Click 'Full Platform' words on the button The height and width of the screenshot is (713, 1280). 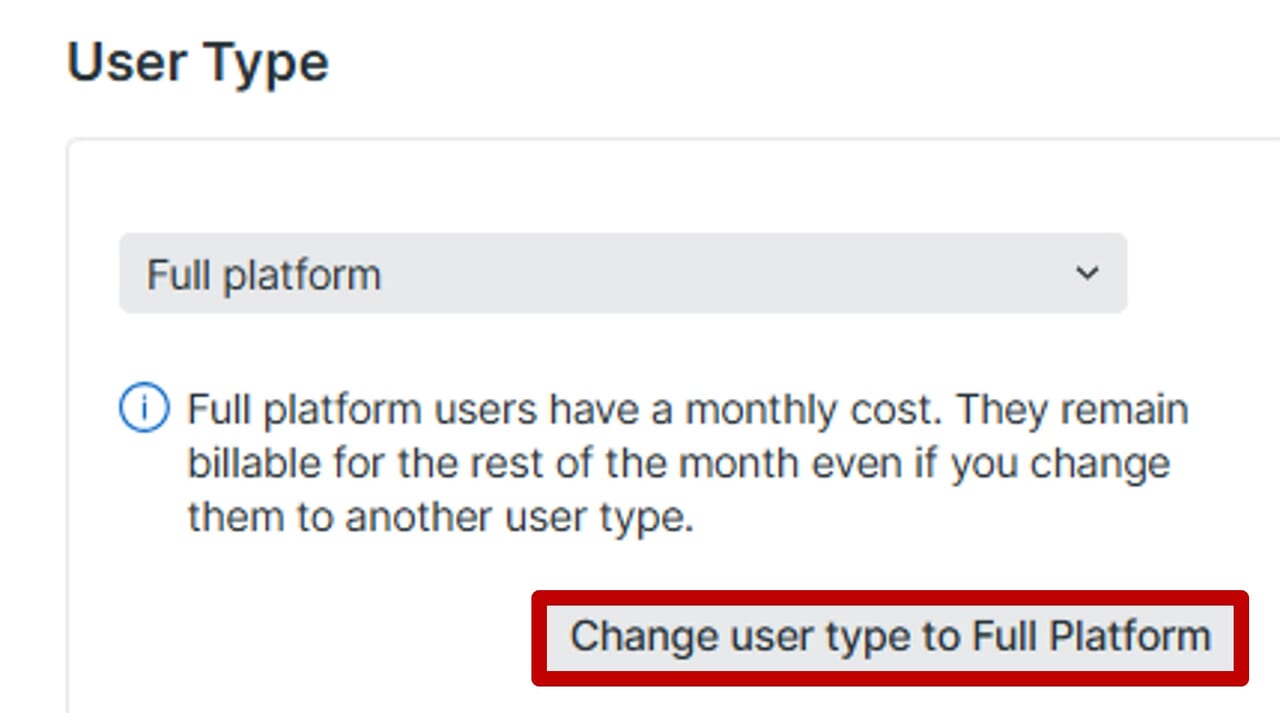pos(1091,637)
